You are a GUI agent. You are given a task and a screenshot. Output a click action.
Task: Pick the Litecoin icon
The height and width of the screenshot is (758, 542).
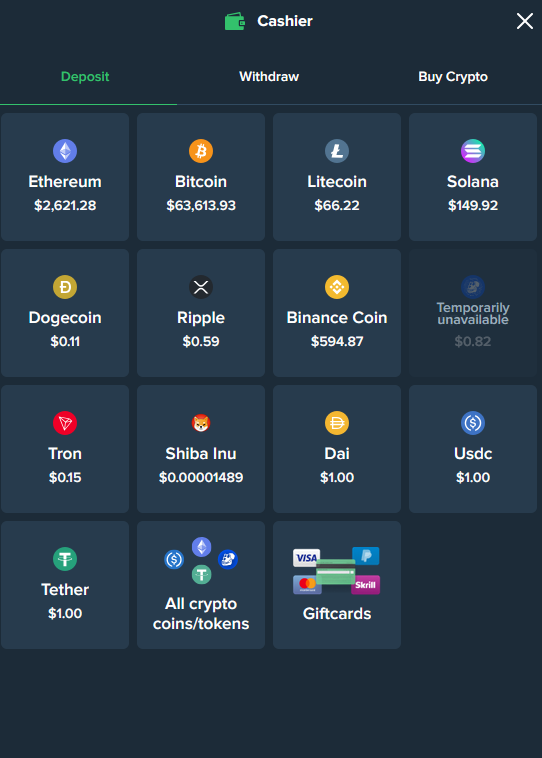[x=337, y=151]
